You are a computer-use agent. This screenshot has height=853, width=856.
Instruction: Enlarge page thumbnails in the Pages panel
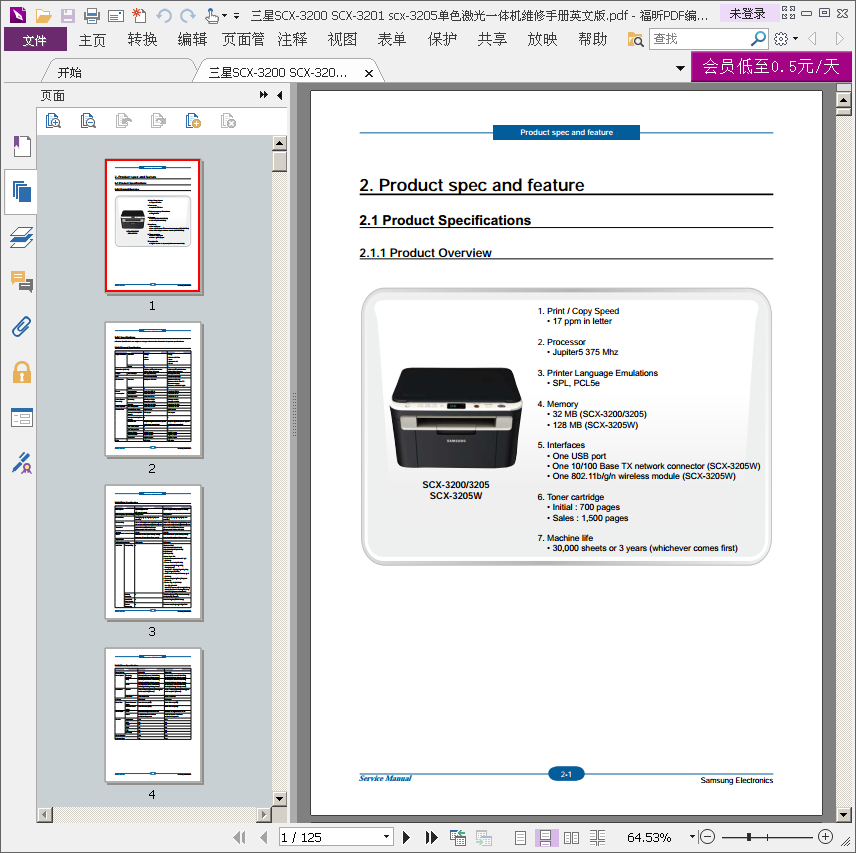(53, 121)
